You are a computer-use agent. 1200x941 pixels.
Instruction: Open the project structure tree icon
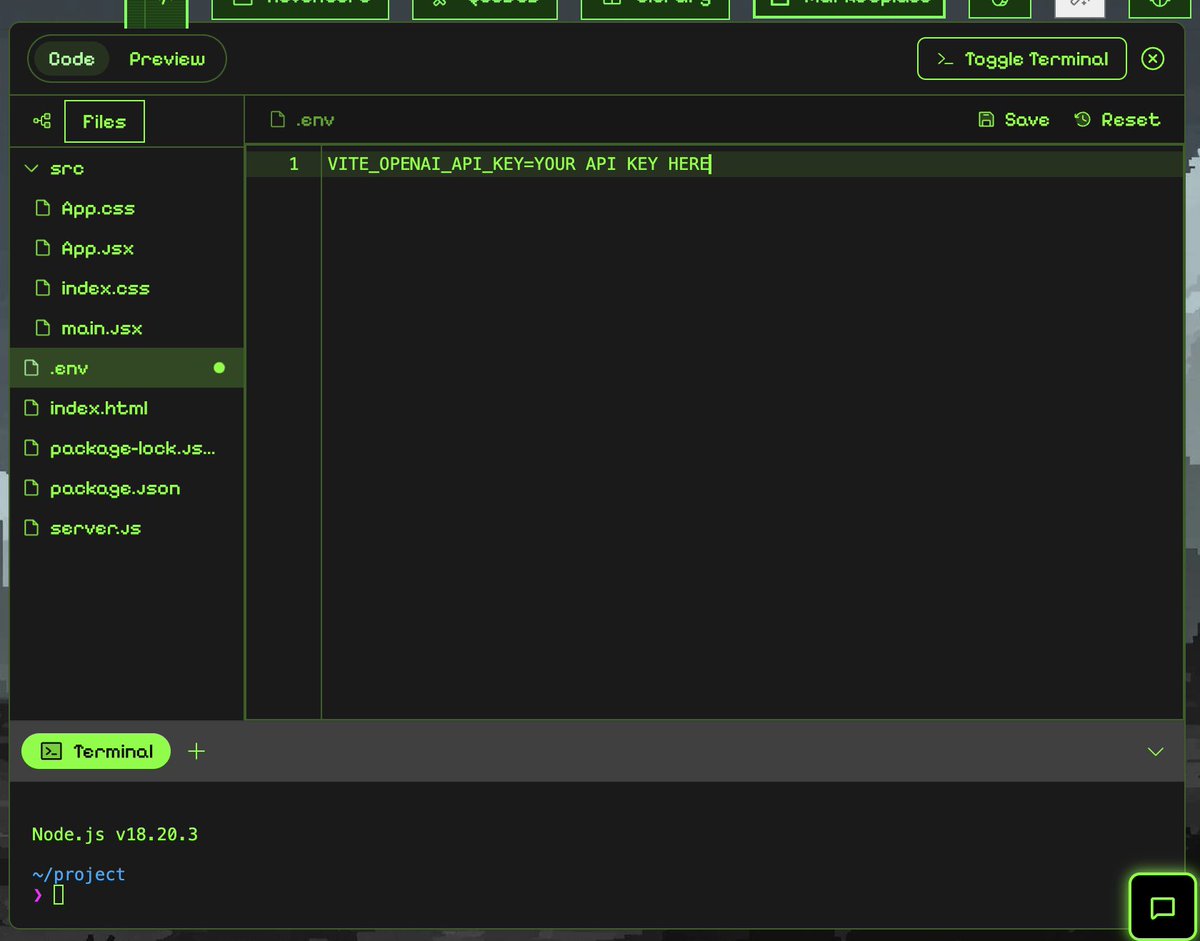coord(42,121)
